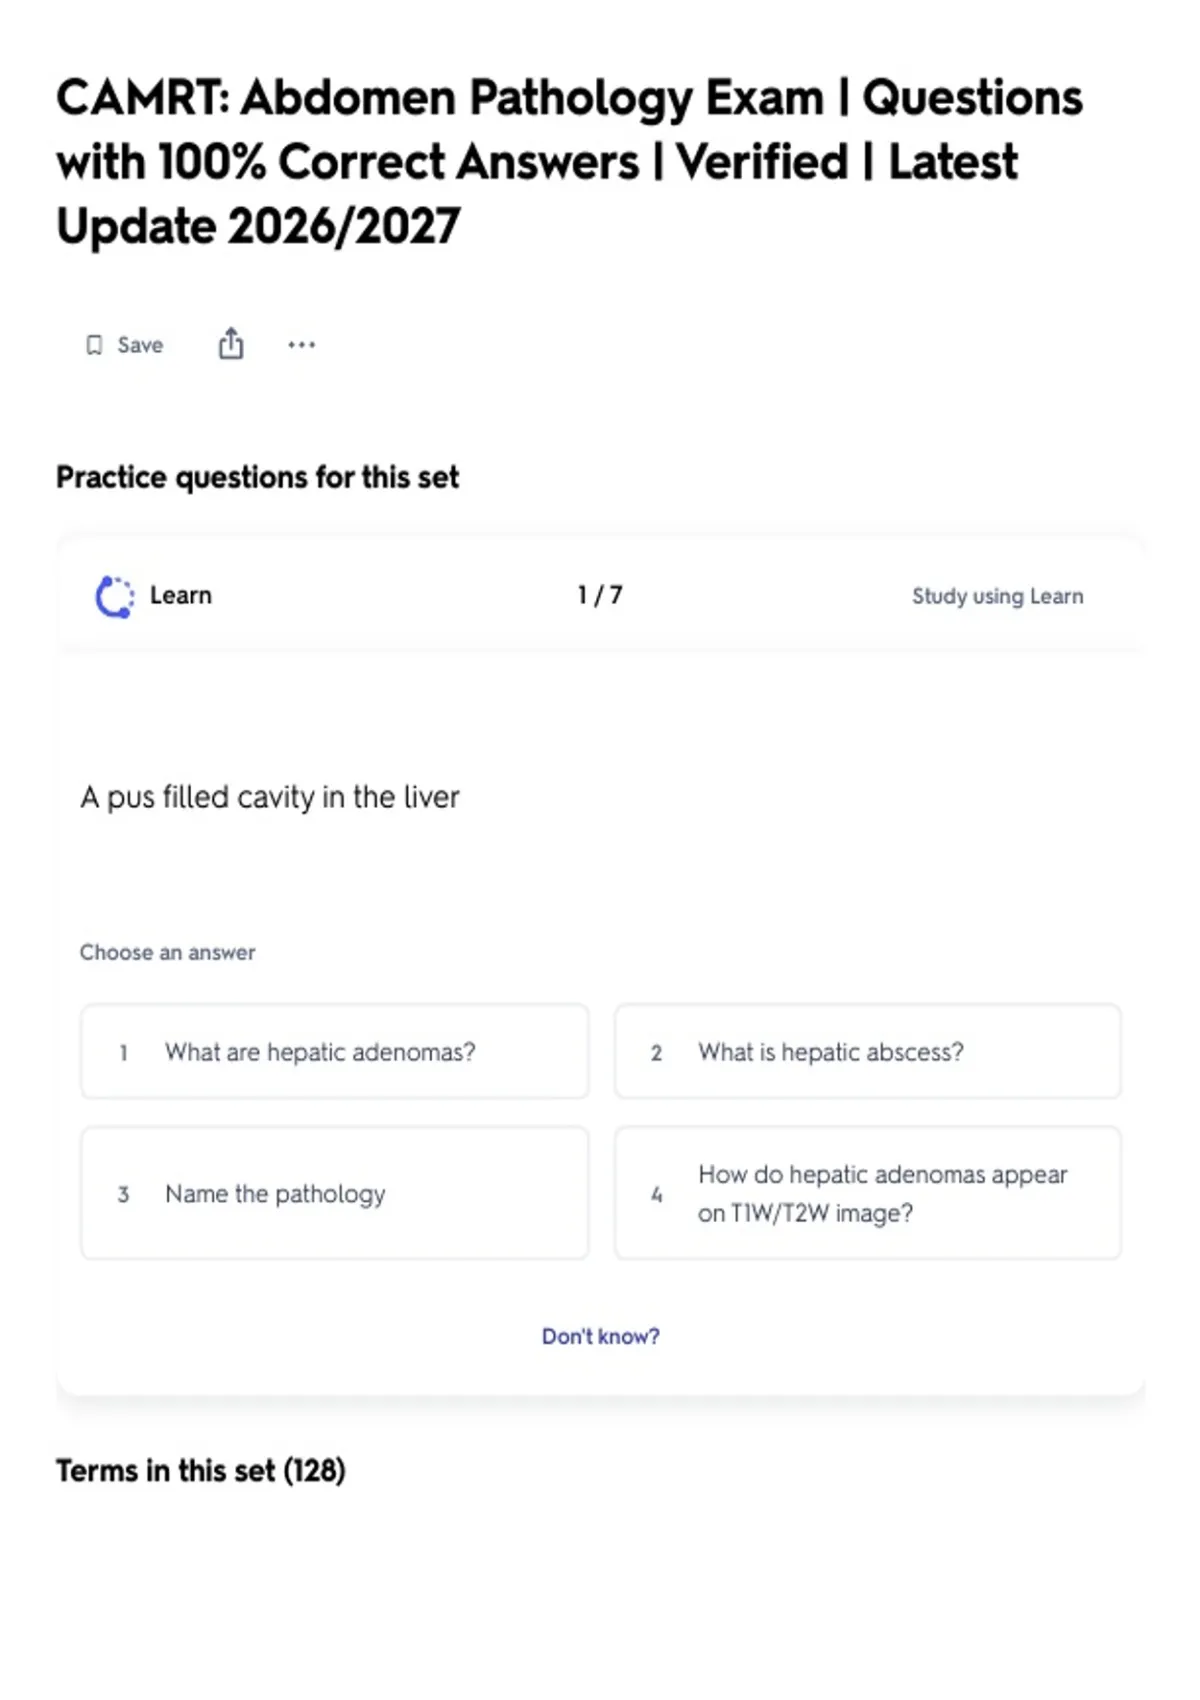Choose the 'Name the pathology' answer
Image resolution: width=1200 pixels, height=1700 pixels.
pos(335,1193)
